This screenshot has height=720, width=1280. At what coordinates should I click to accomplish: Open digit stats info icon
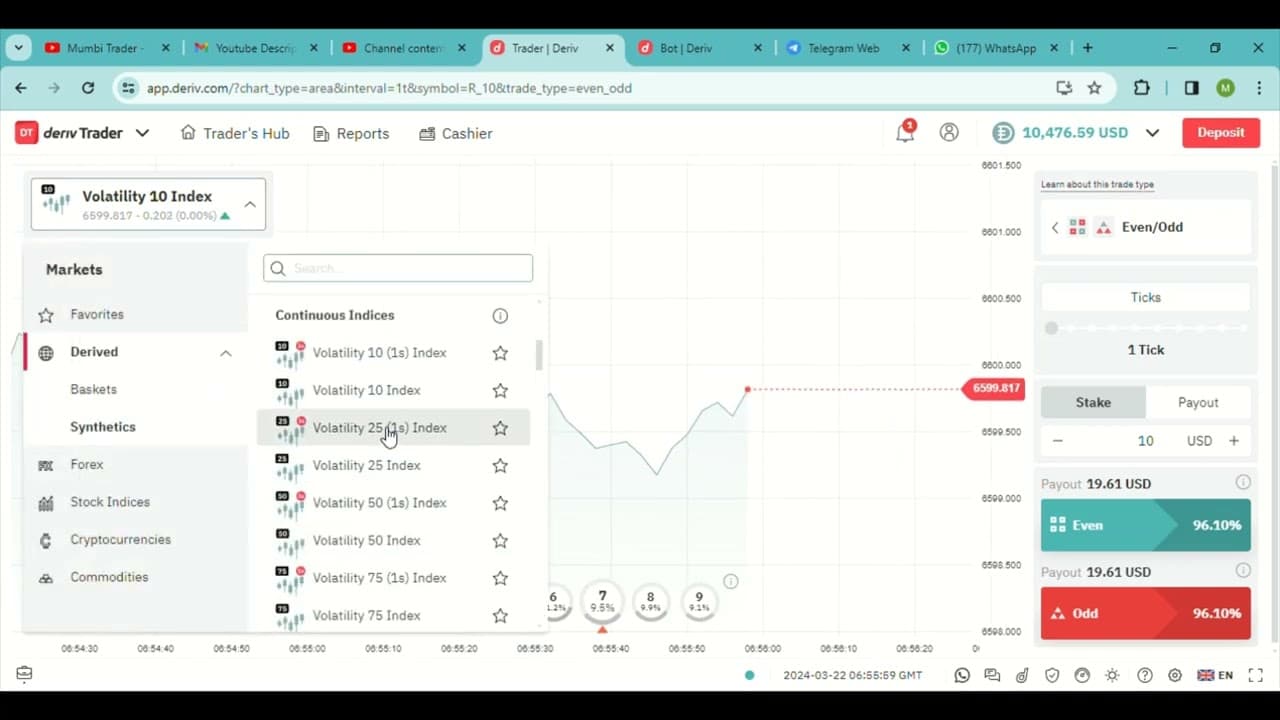coord(731,581)
